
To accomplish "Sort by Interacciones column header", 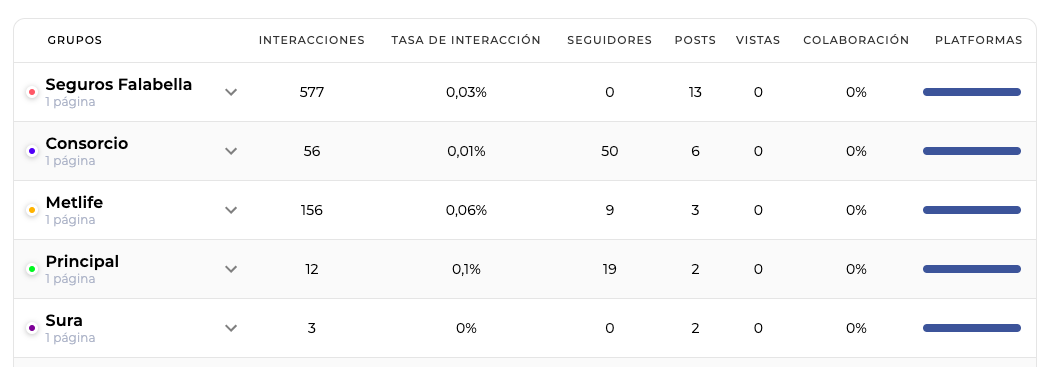I will tap(312, 40).
